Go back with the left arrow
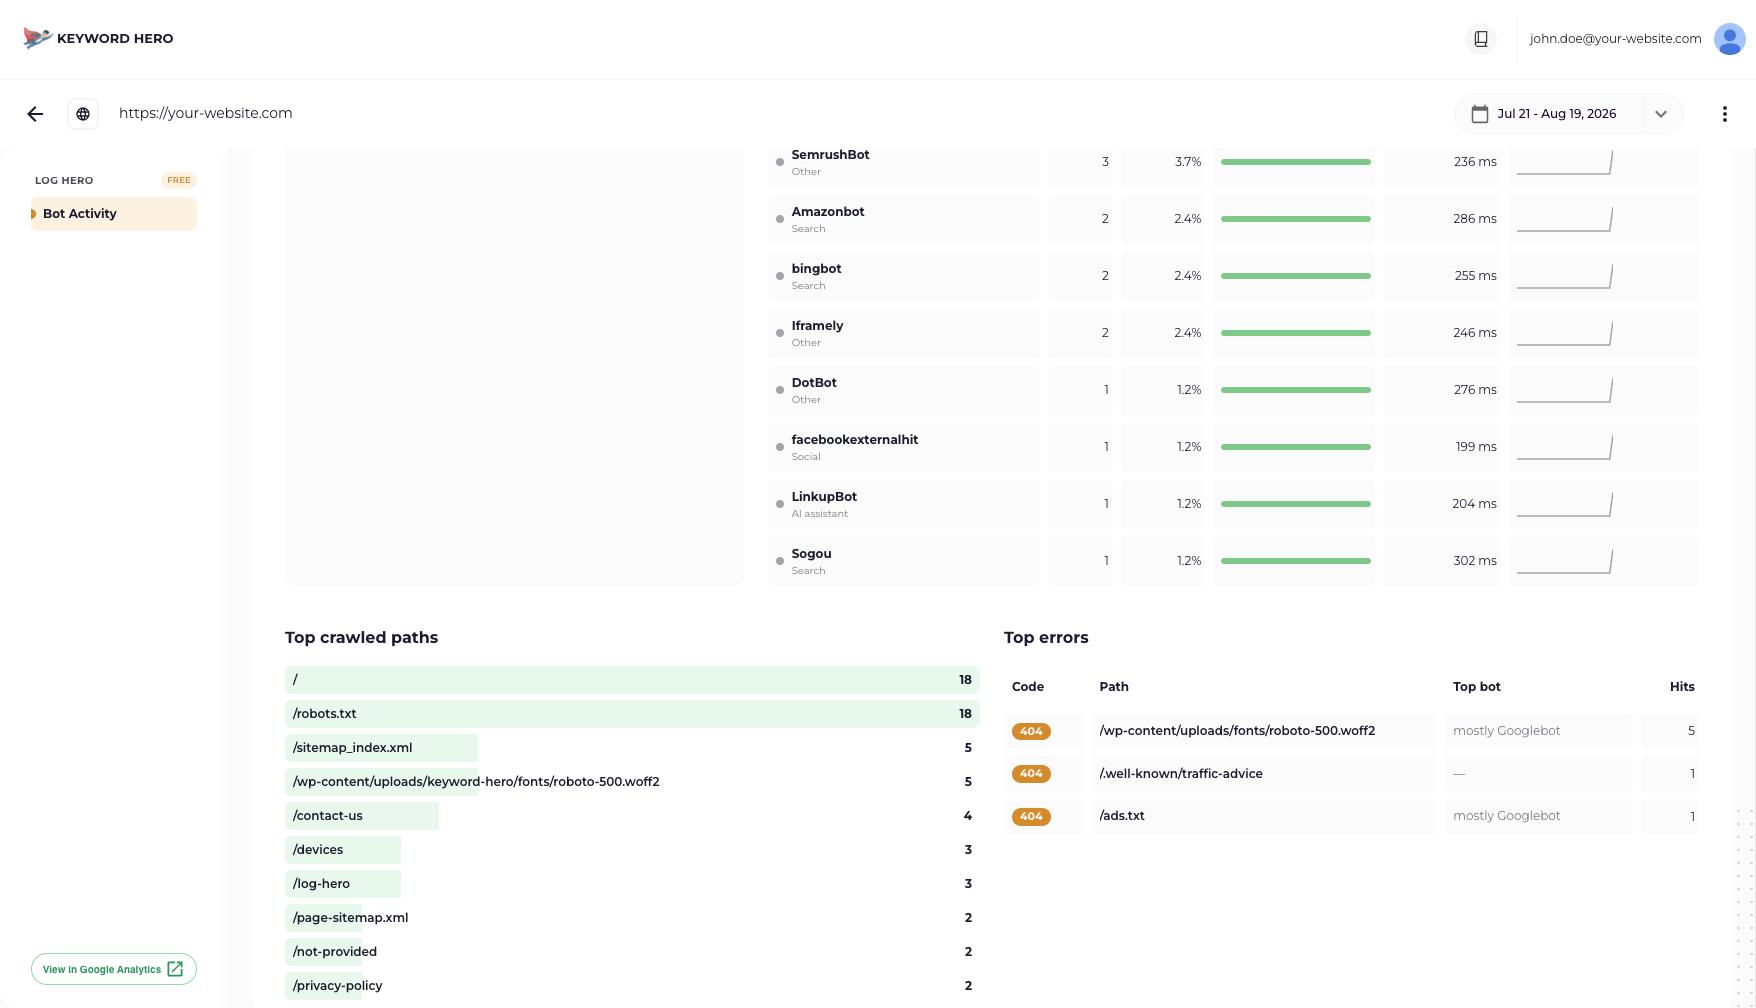This screenshot has height=1008, width=1756. pos(35,114)
